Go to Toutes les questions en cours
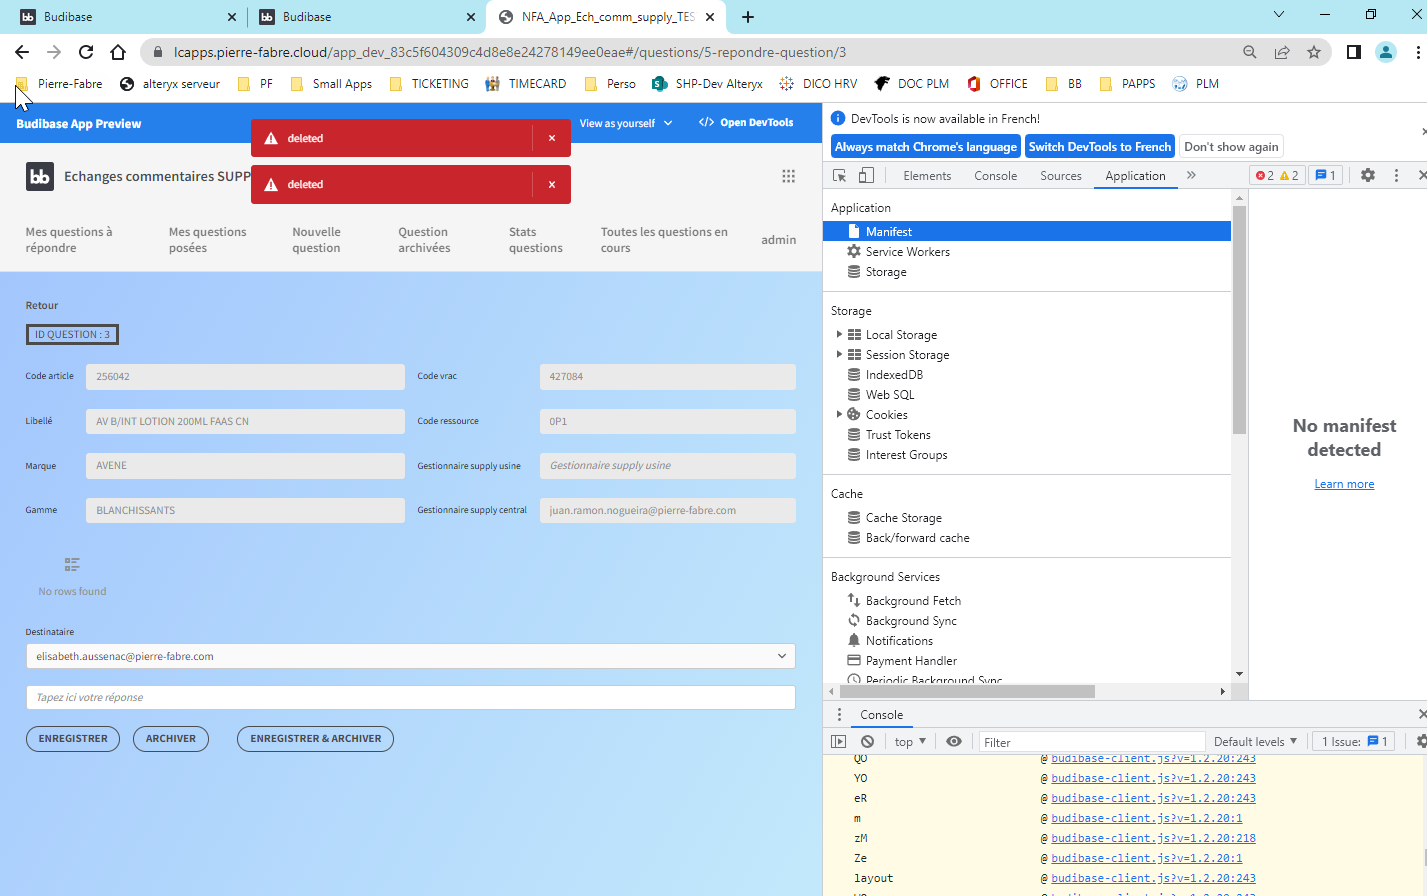Viewport: 1427px width, 896px height. point(664,240)
